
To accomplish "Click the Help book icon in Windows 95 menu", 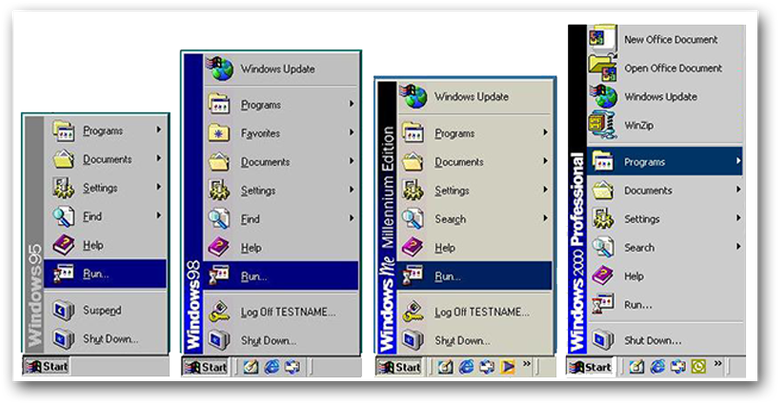I will [x=63, y=244].
